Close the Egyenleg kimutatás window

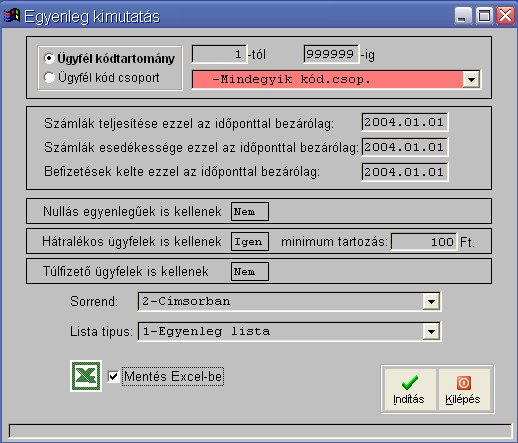pos(505,15)
